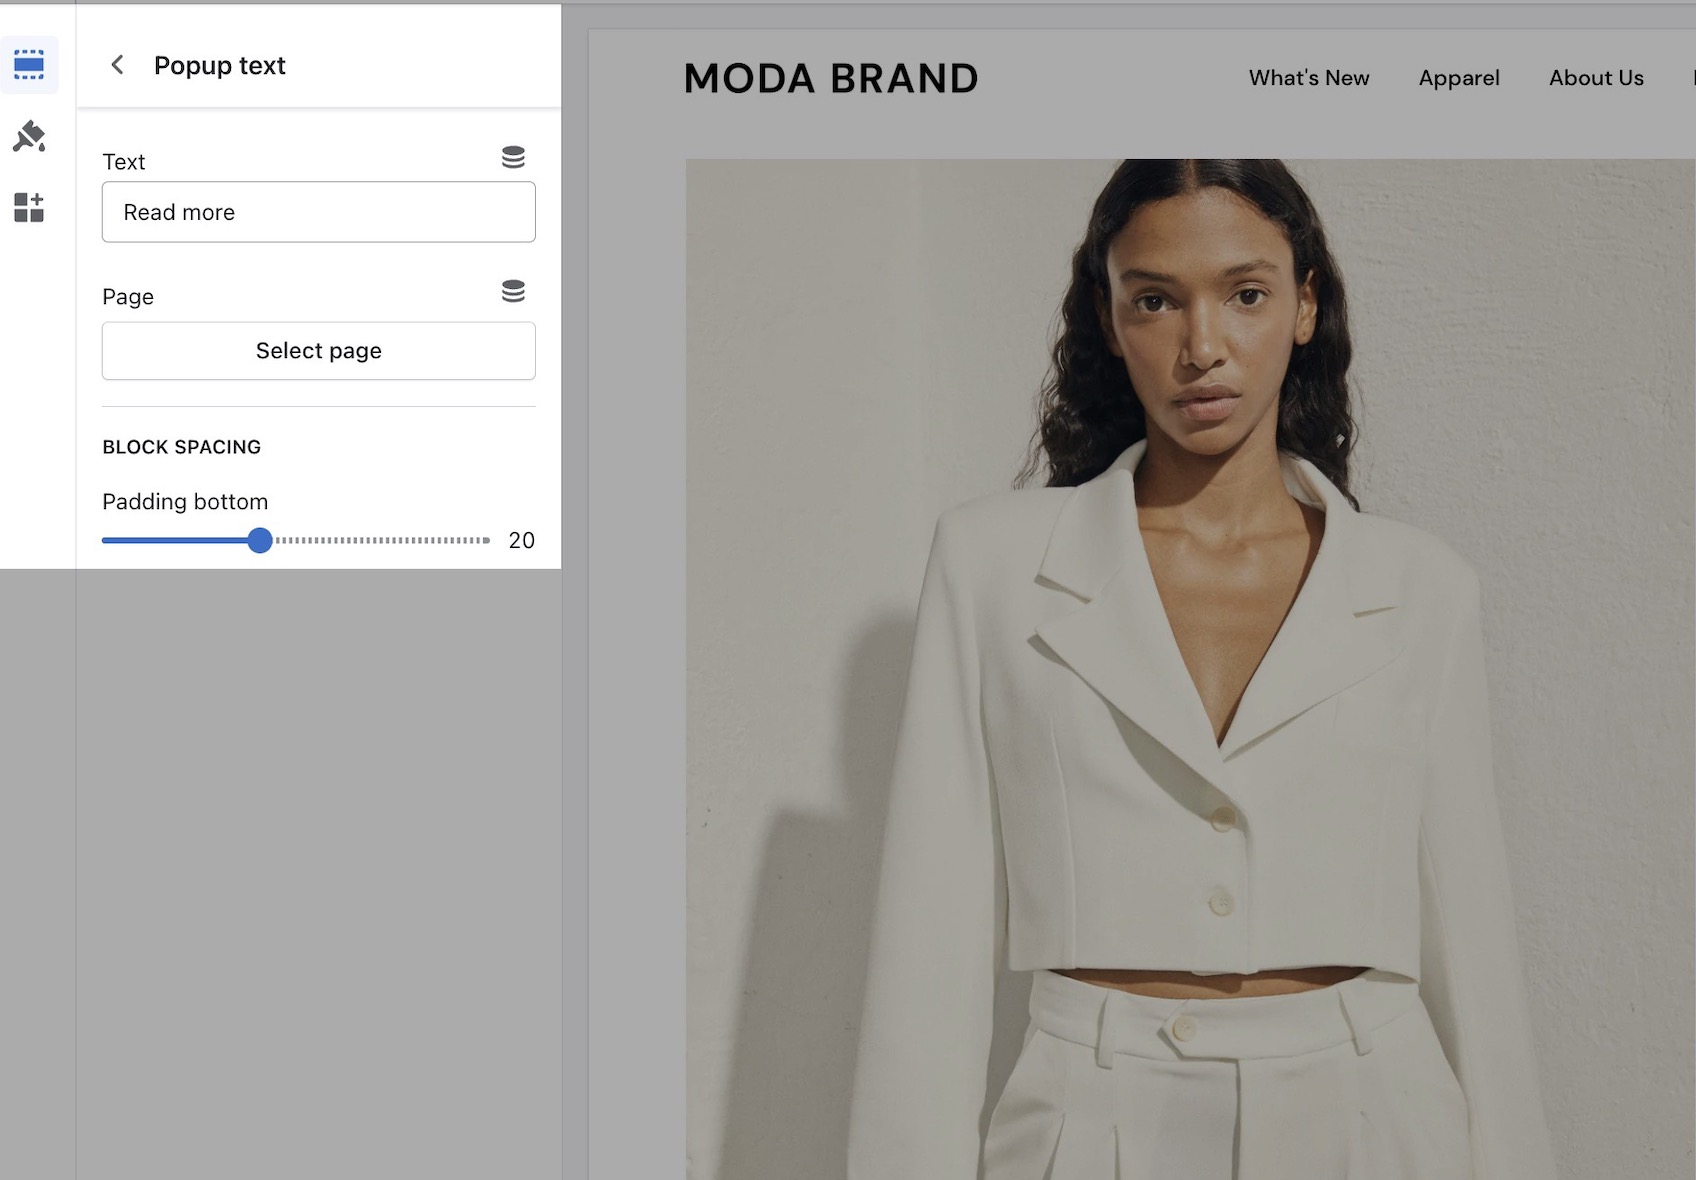Go back from Popup text panel

point(117,65)
